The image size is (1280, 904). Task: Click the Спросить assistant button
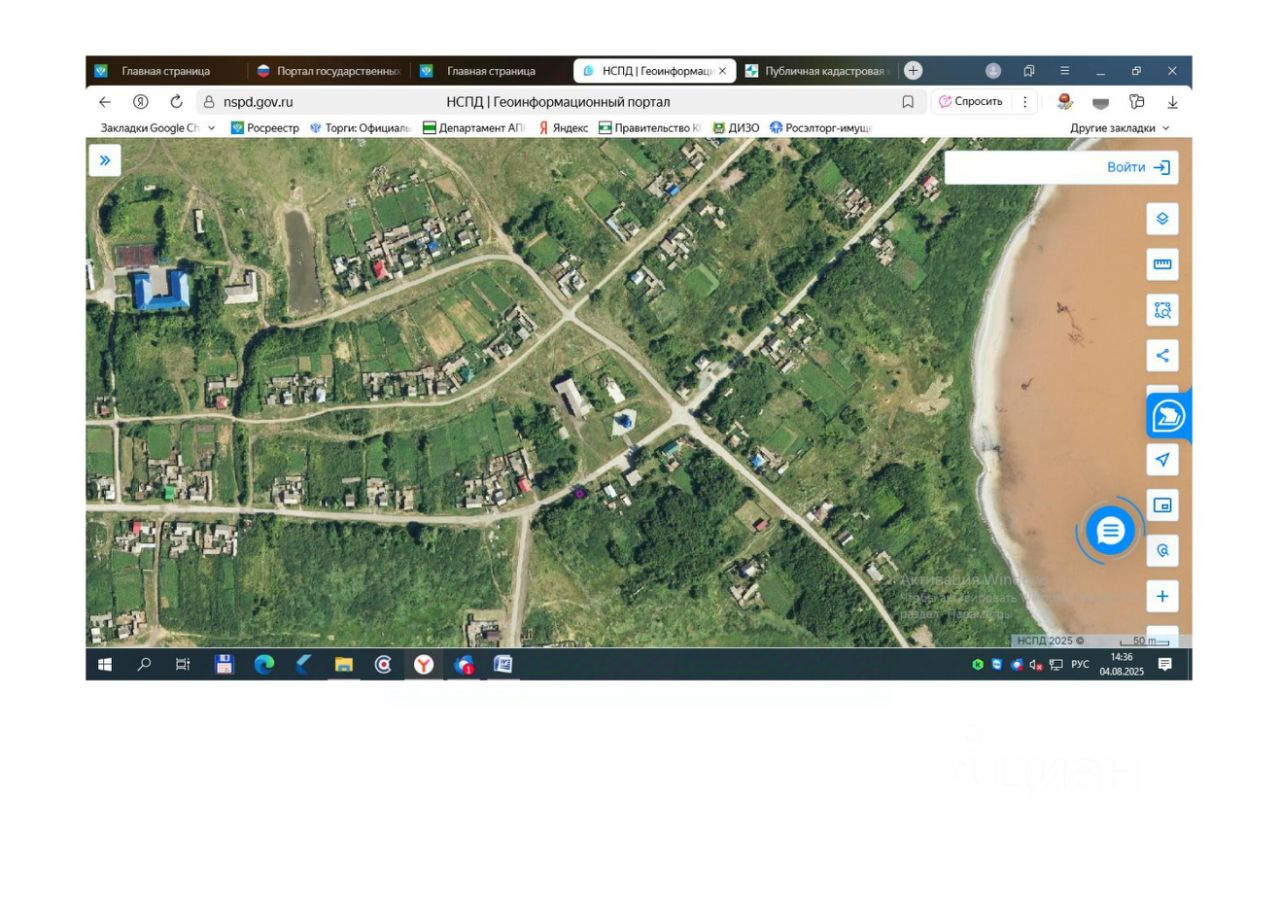[971, 101]
